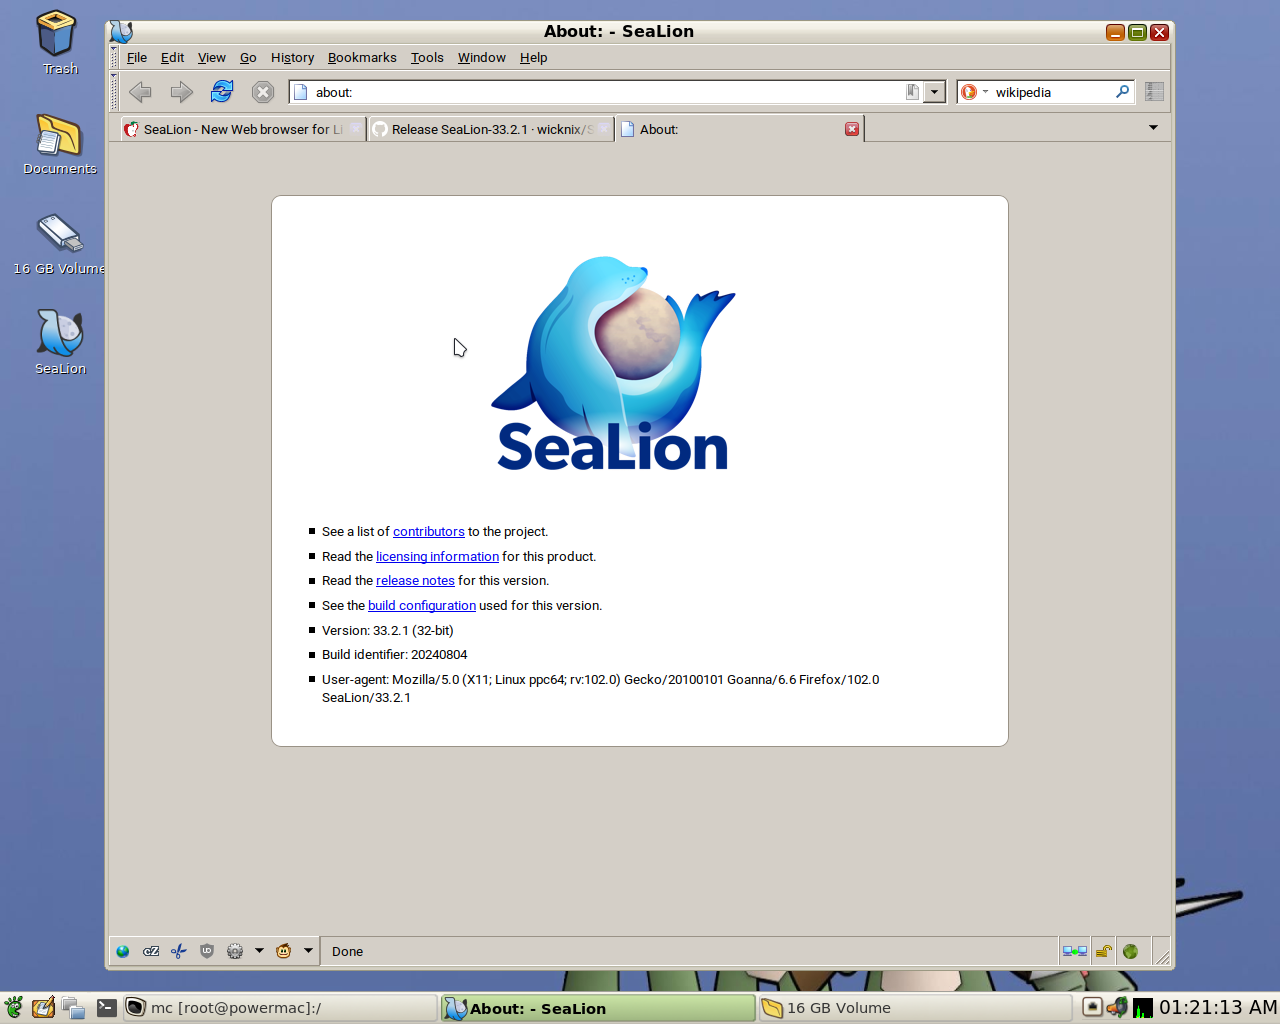Open the release notes link
The height and width of the screenshot is (1024, 1280).
click(x=415, y=580)
